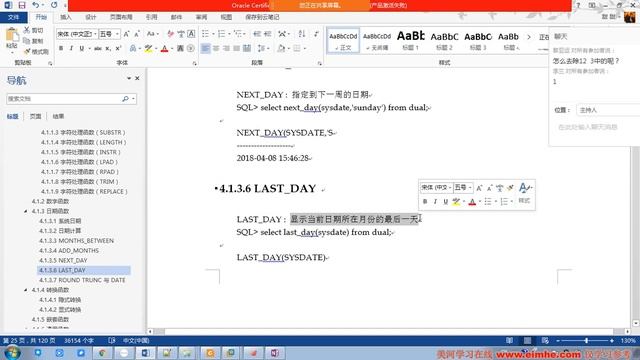Image resolution: width=640 pixels, height=360 pixels.
Task: Toggle Subscript formatting
Action: click(108, 48)
